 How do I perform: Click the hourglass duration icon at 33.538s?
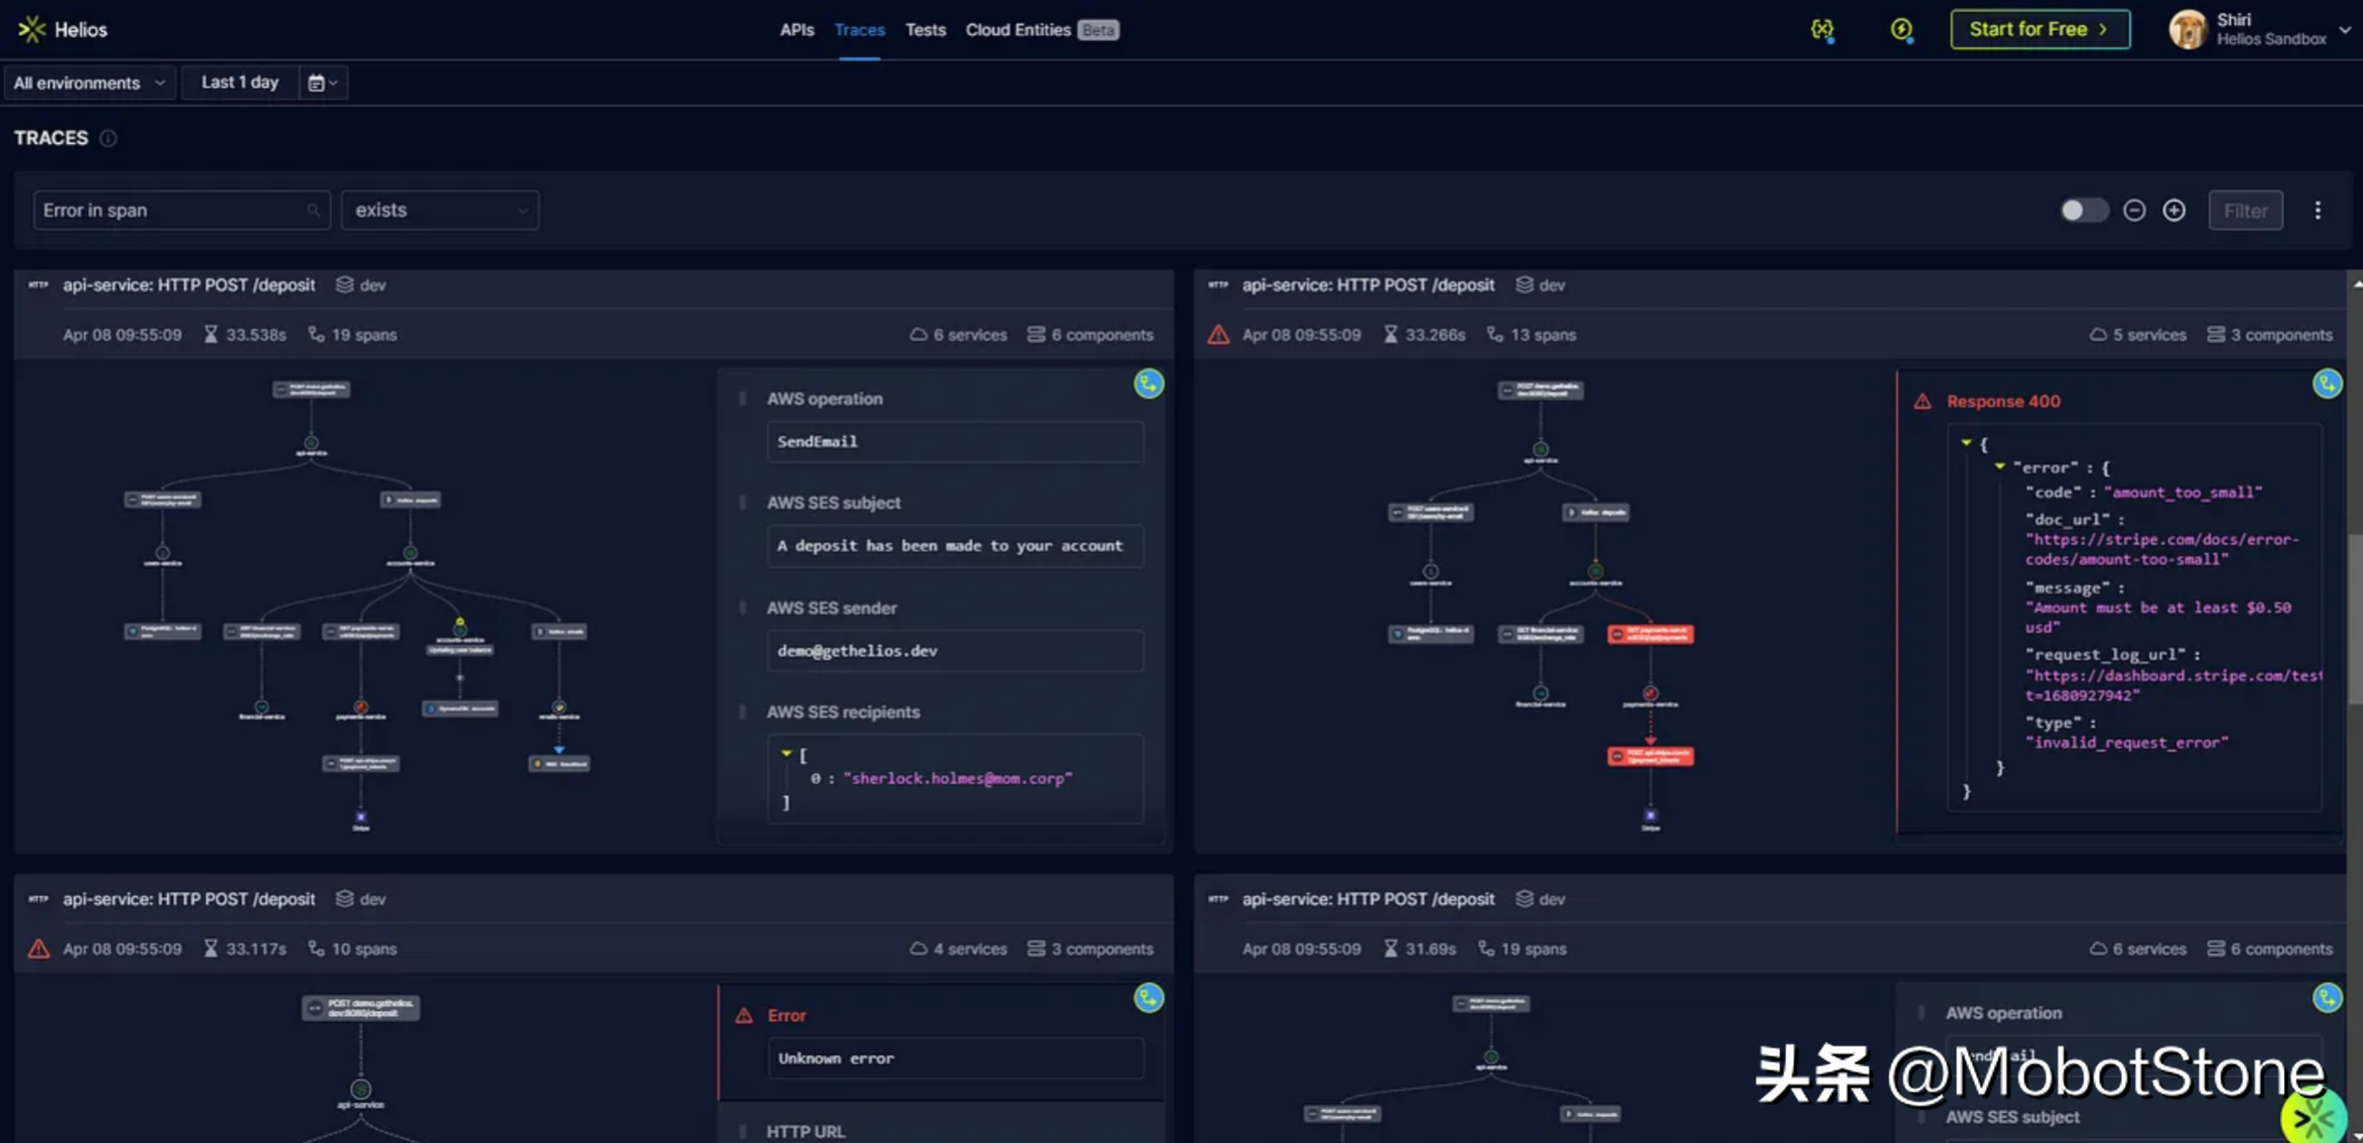tap(210, 335)
